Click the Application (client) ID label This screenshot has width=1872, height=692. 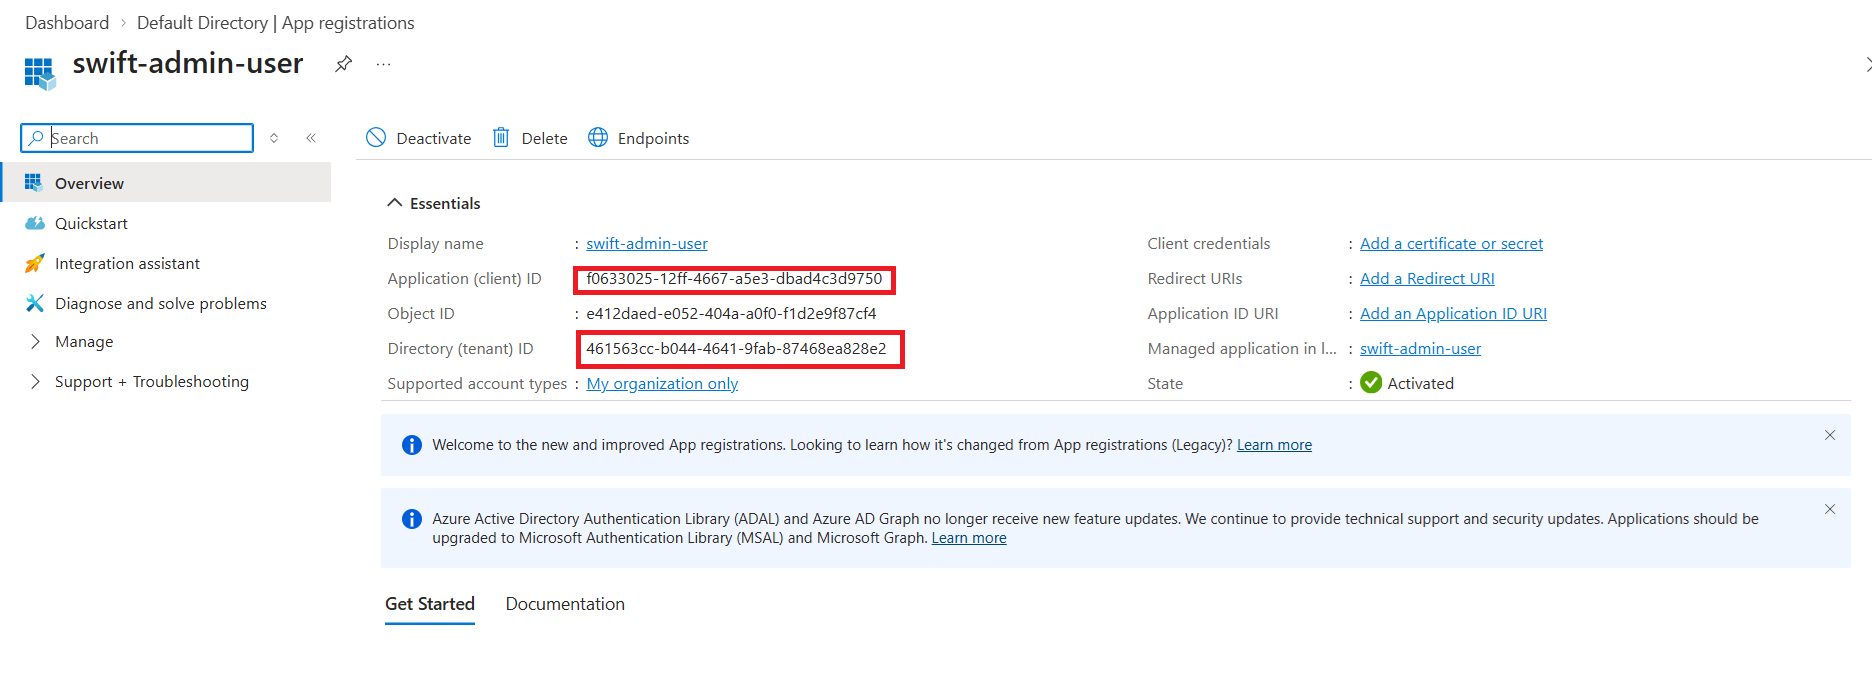tap(464, 278)
